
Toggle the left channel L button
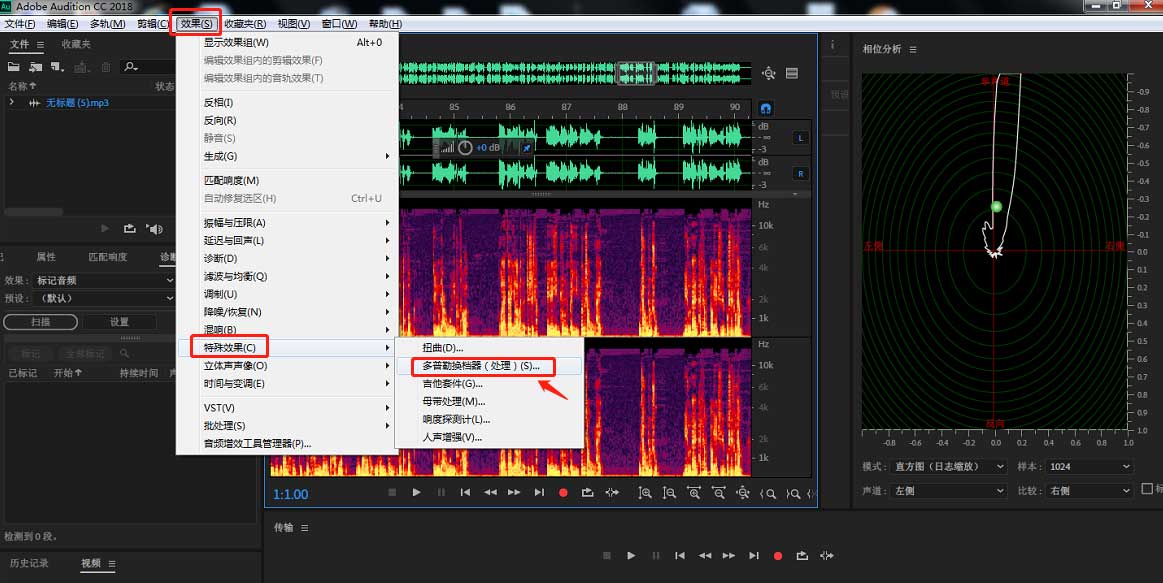click(x=800, y=138)
